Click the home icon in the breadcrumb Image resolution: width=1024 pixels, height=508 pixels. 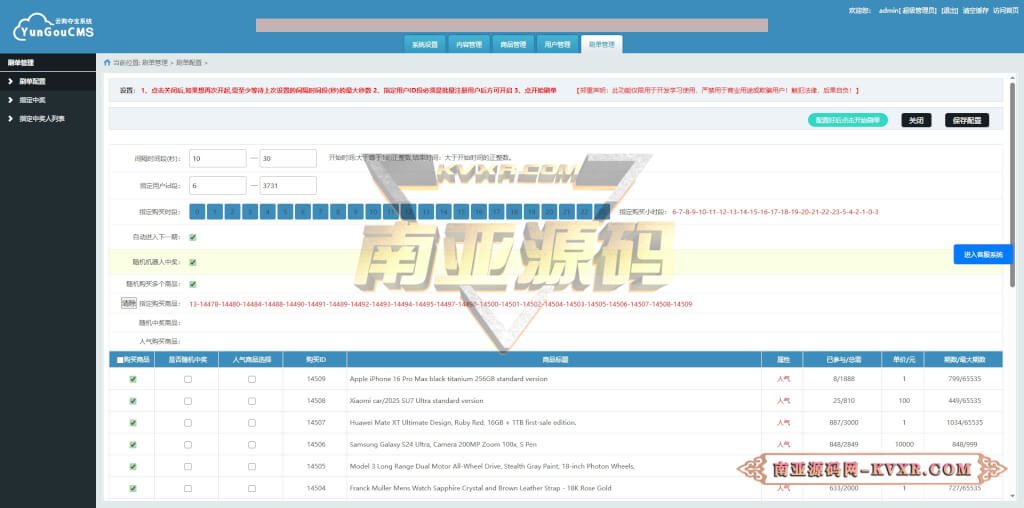click(107, 62)
